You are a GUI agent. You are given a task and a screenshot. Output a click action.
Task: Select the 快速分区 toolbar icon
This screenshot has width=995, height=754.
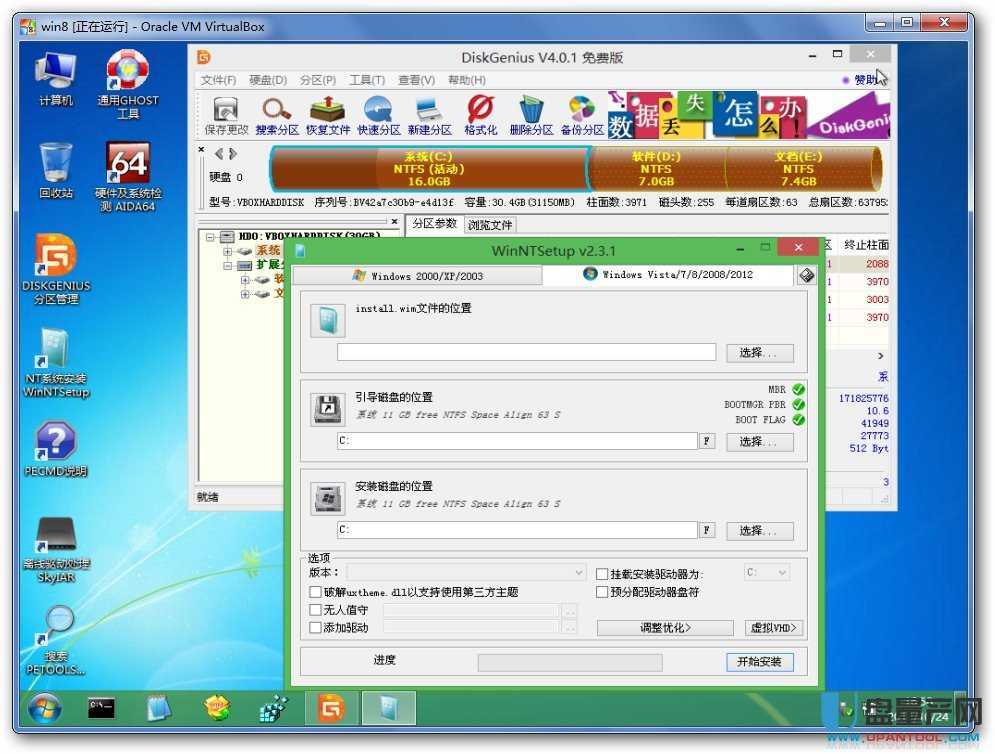pyautogui.click(x=378, y=112)
